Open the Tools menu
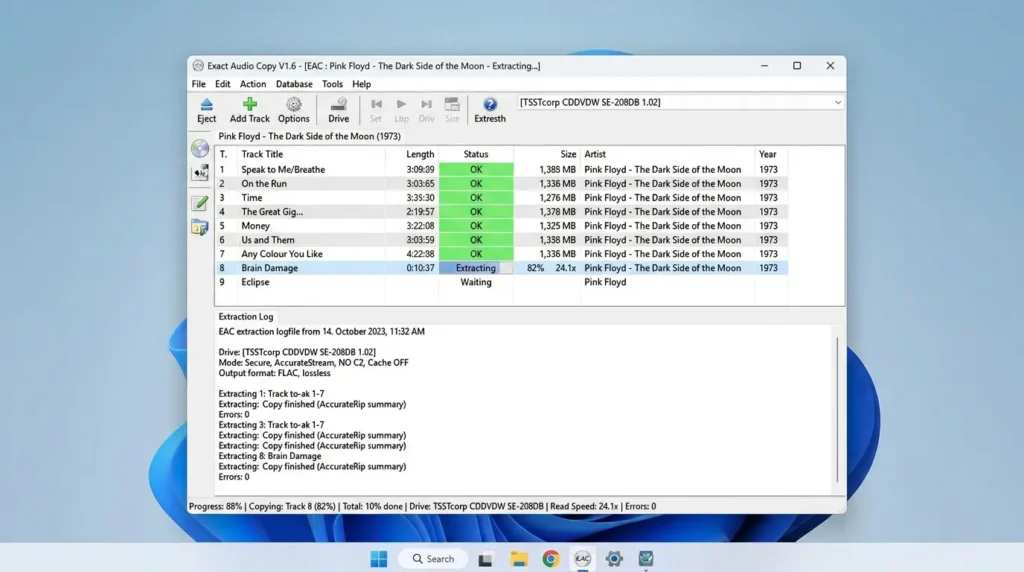Viewport: 1024px width, 572px height. (x=332, y=84)
